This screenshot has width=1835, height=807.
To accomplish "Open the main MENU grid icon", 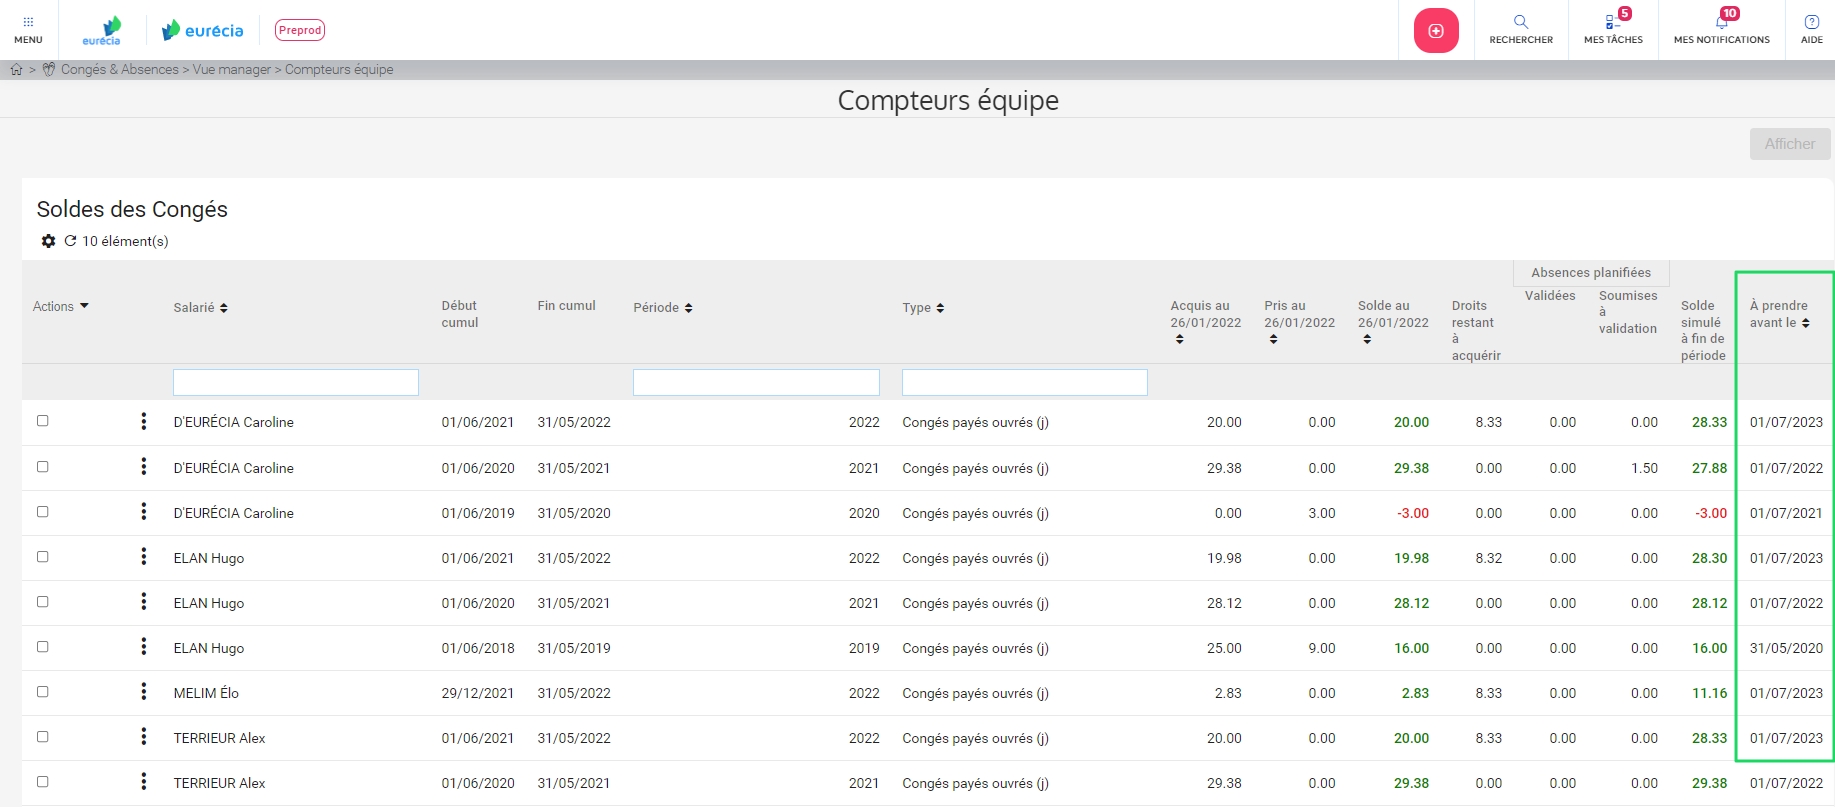I will [x=28, y=30].
